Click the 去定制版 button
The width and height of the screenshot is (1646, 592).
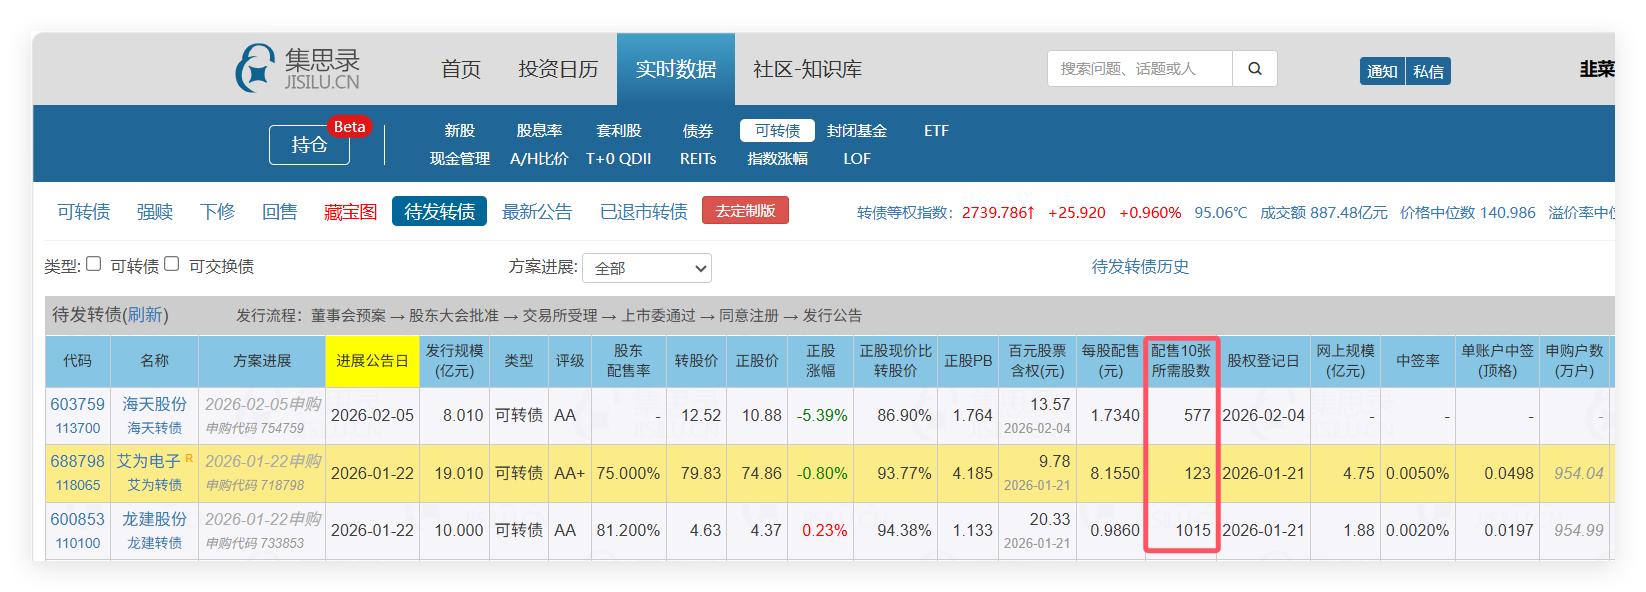(x=745, y=211)
